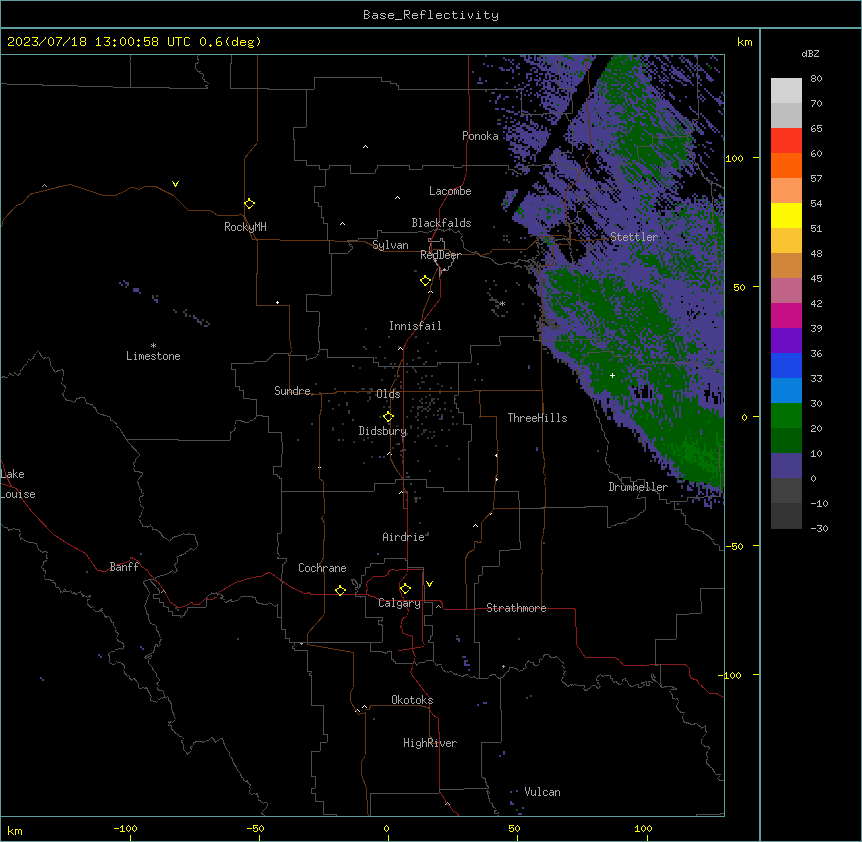Click the 2023/07/18 13:00:58 UTC timestamp
Image resolution: width=862 pixels, height=842 pixels.
coord(101,42)
